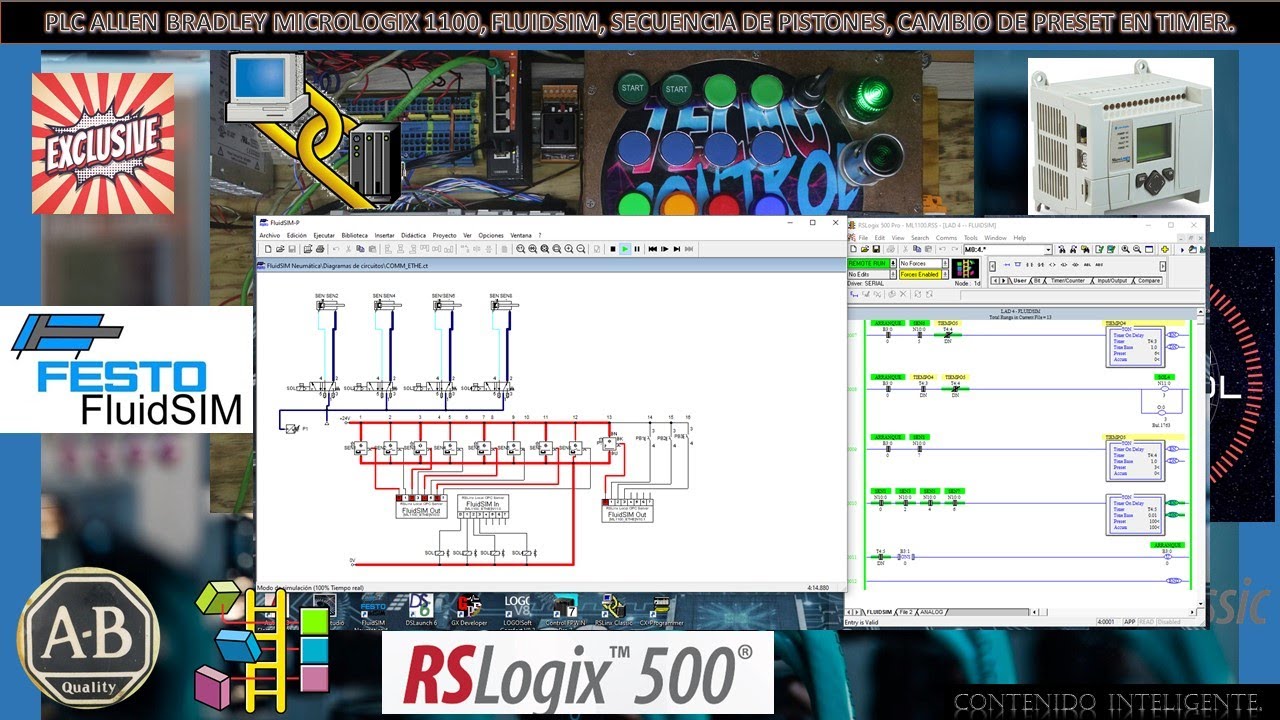
Task: Click left arrow of instruction palette
Action: 992,266
